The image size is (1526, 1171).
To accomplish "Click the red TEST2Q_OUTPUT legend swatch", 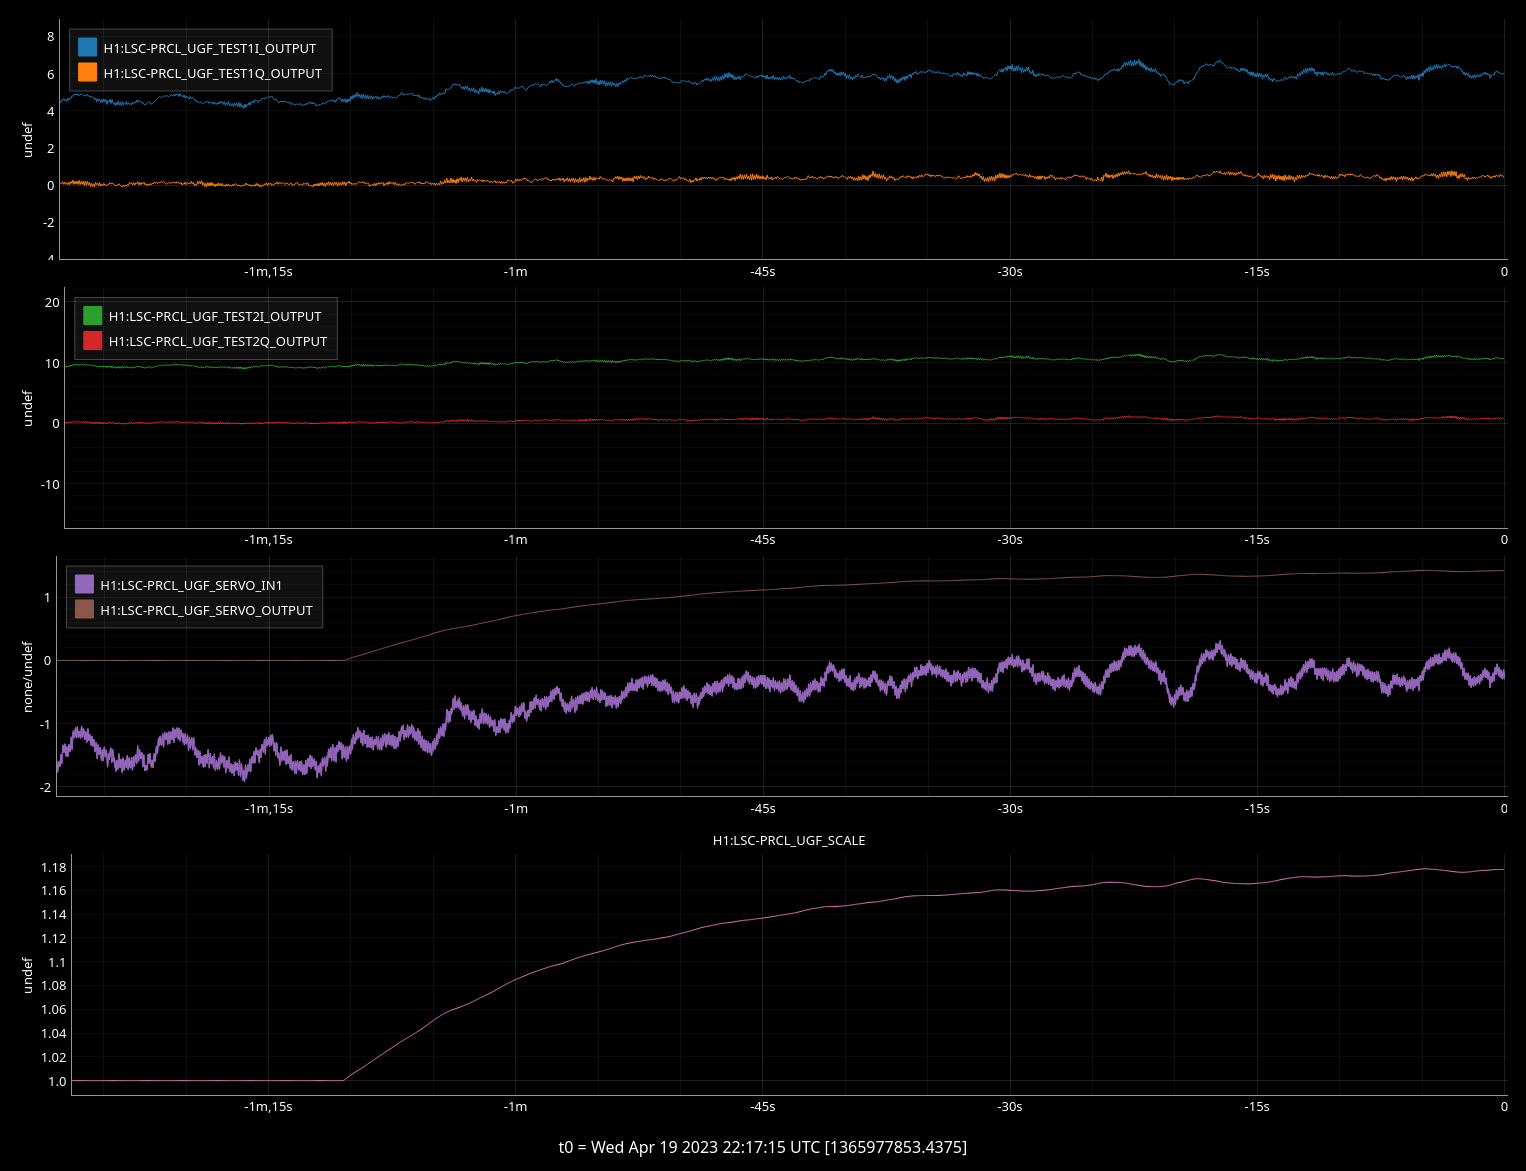I will pyautogui.click(x=93, y=340).
